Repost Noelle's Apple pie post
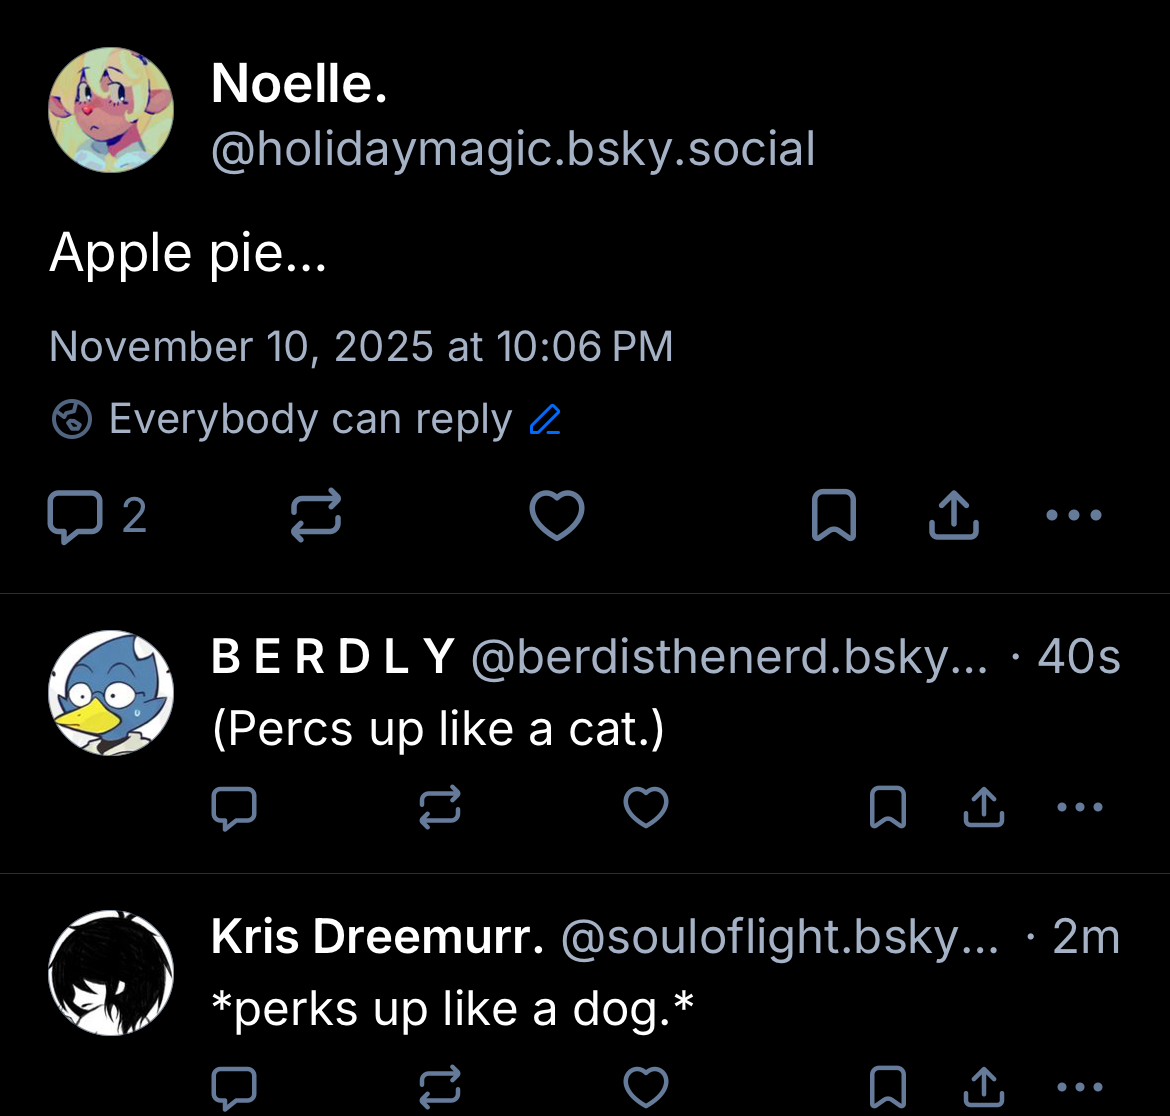The height and width of the screenshot is (1116, 1170). point(316,516)
